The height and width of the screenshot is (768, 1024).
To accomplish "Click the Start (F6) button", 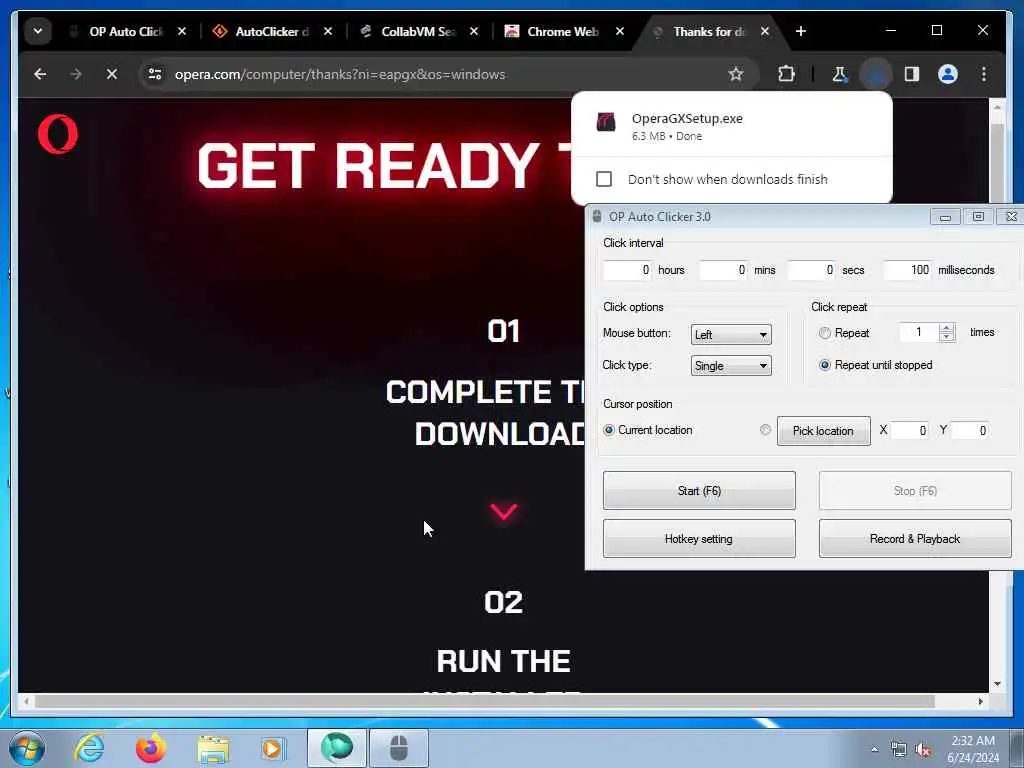I will 699,490.
